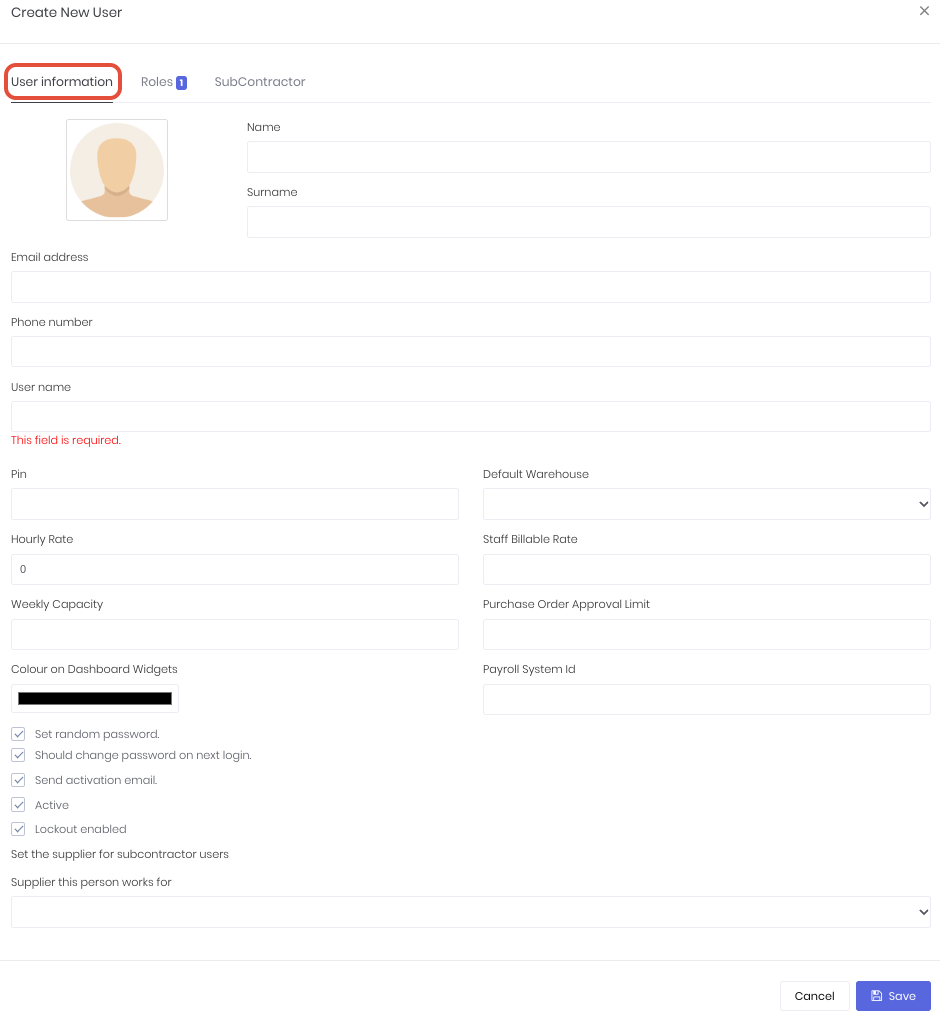Toggle Should change password on next login

(18, 755)
